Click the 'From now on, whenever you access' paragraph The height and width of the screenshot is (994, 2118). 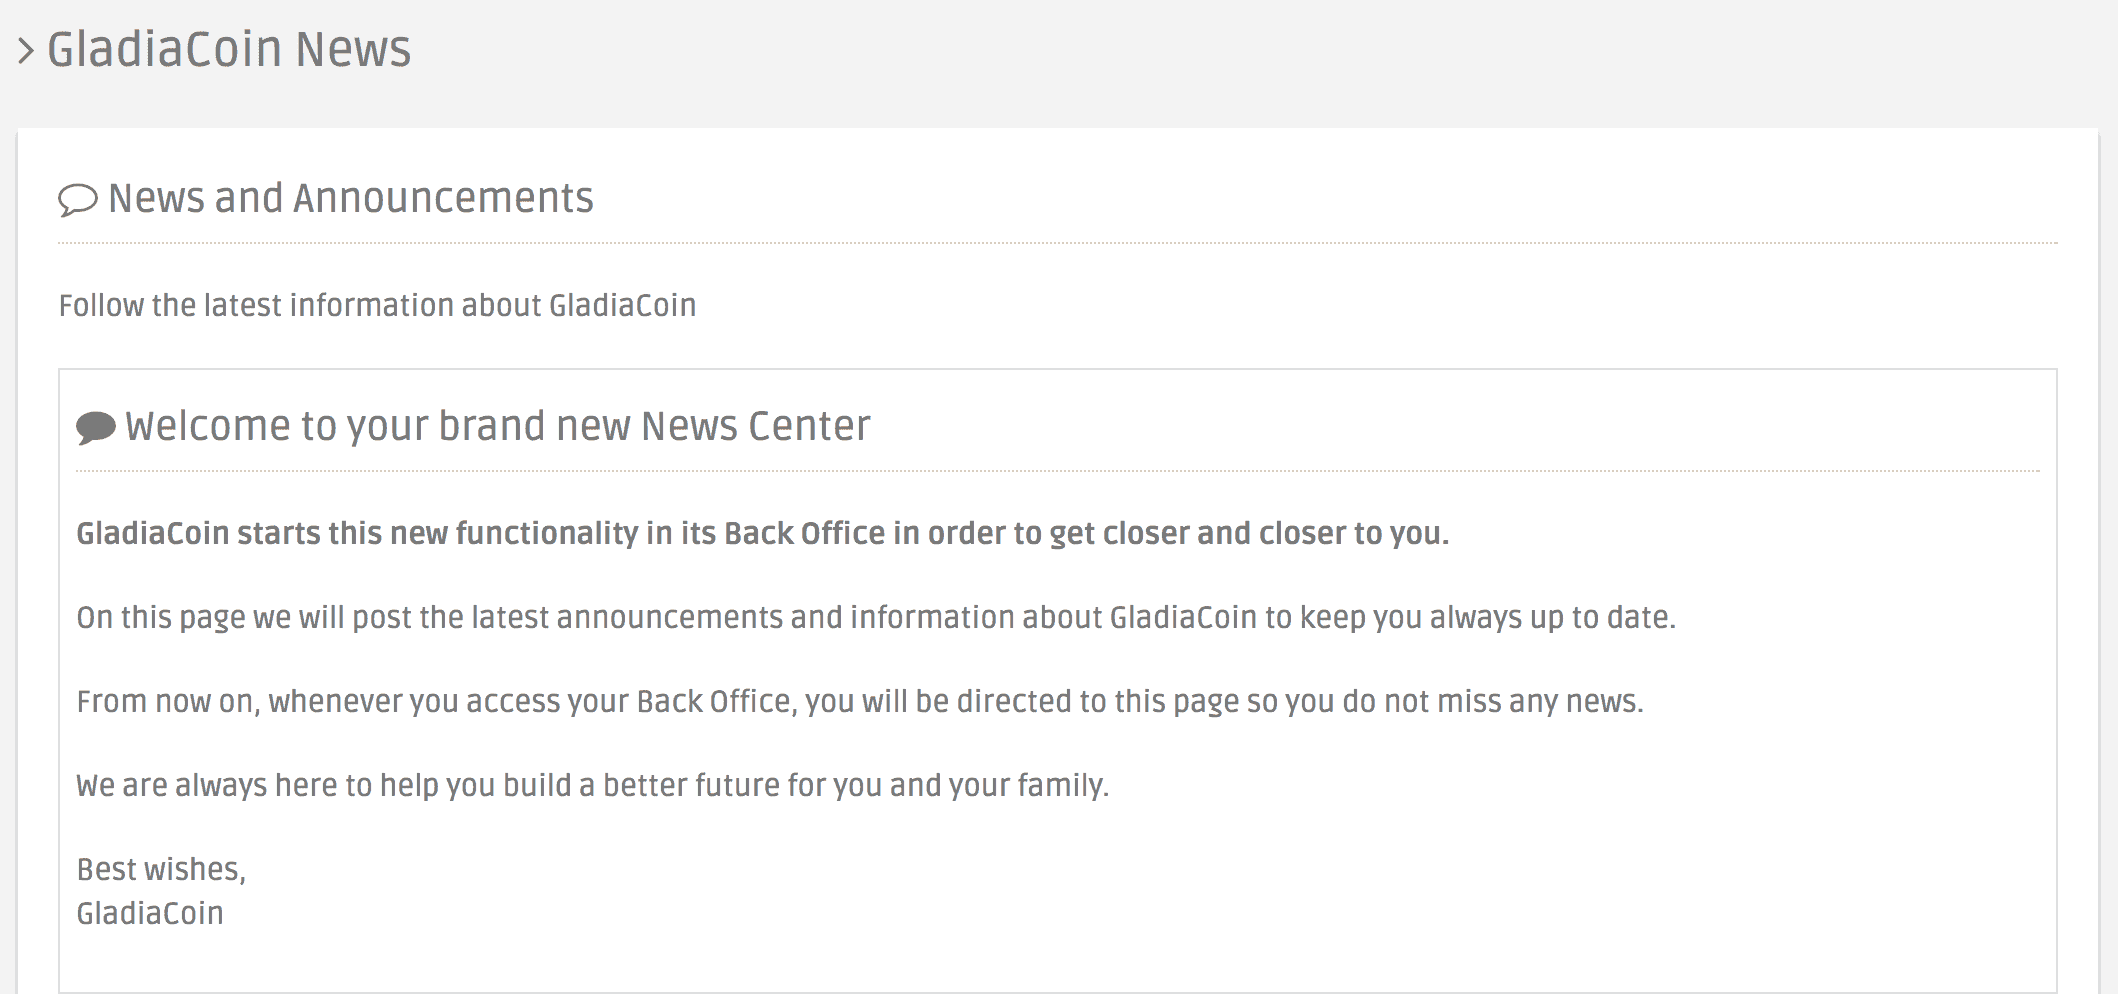click(860, 701)
